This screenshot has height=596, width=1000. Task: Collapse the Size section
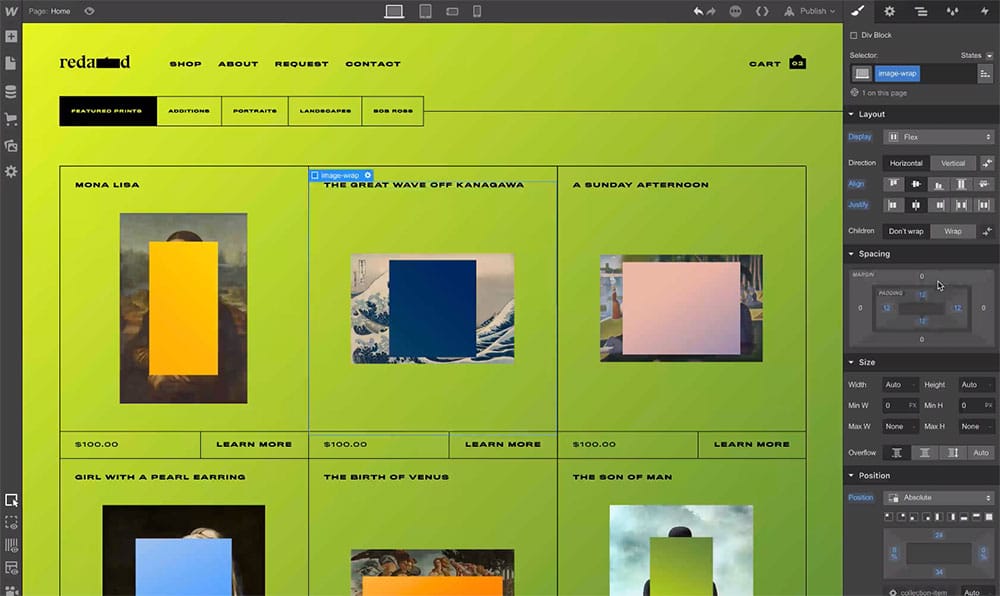tap(866, 362)
